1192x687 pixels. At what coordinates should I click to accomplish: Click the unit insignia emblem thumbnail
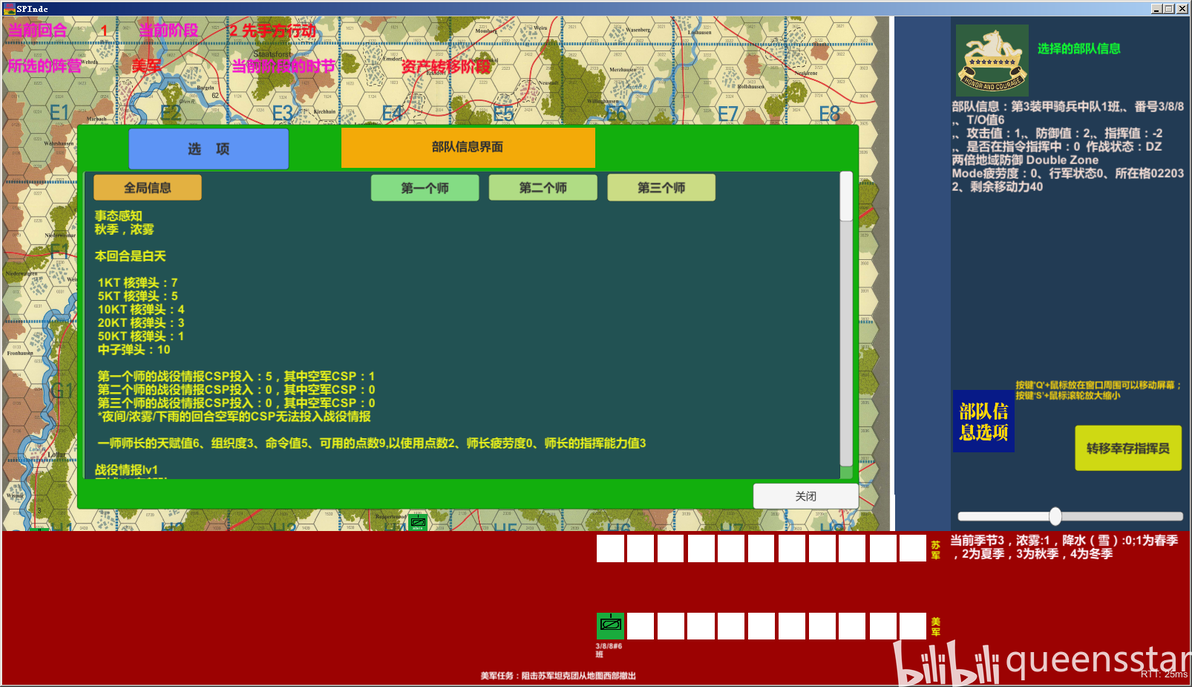tap(992, 60)
